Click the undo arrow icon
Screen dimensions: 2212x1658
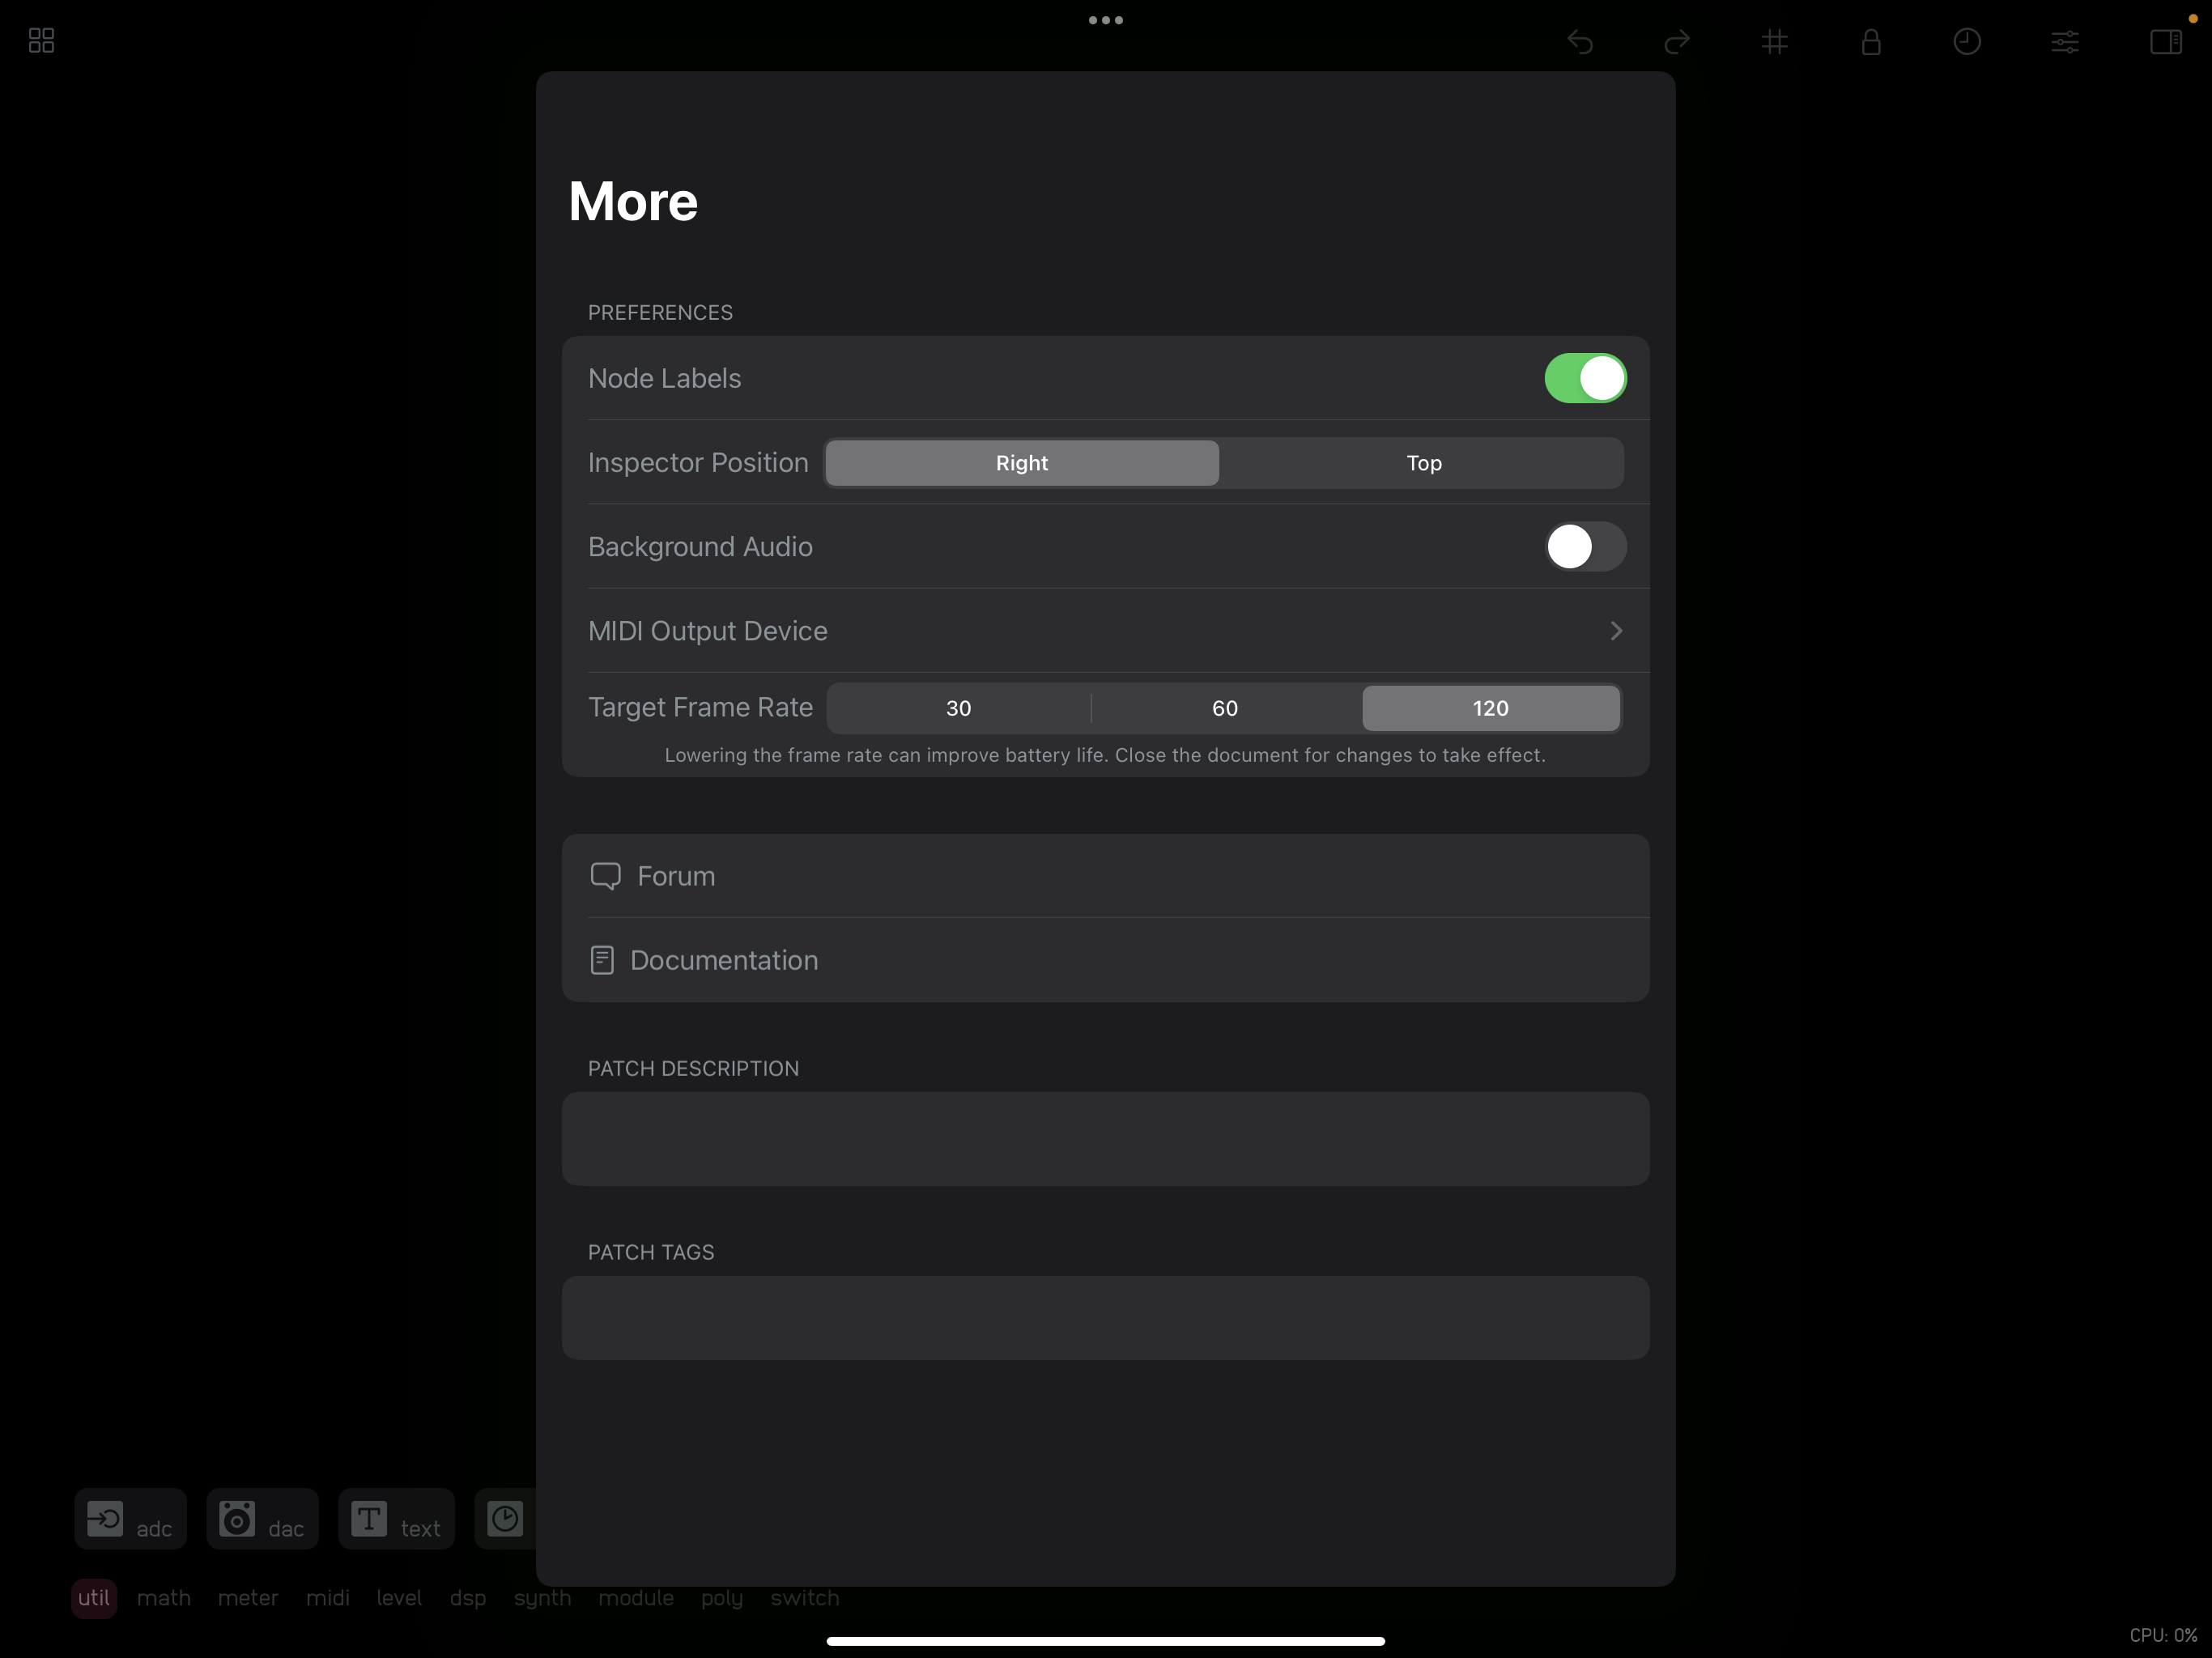point(1580,41)
